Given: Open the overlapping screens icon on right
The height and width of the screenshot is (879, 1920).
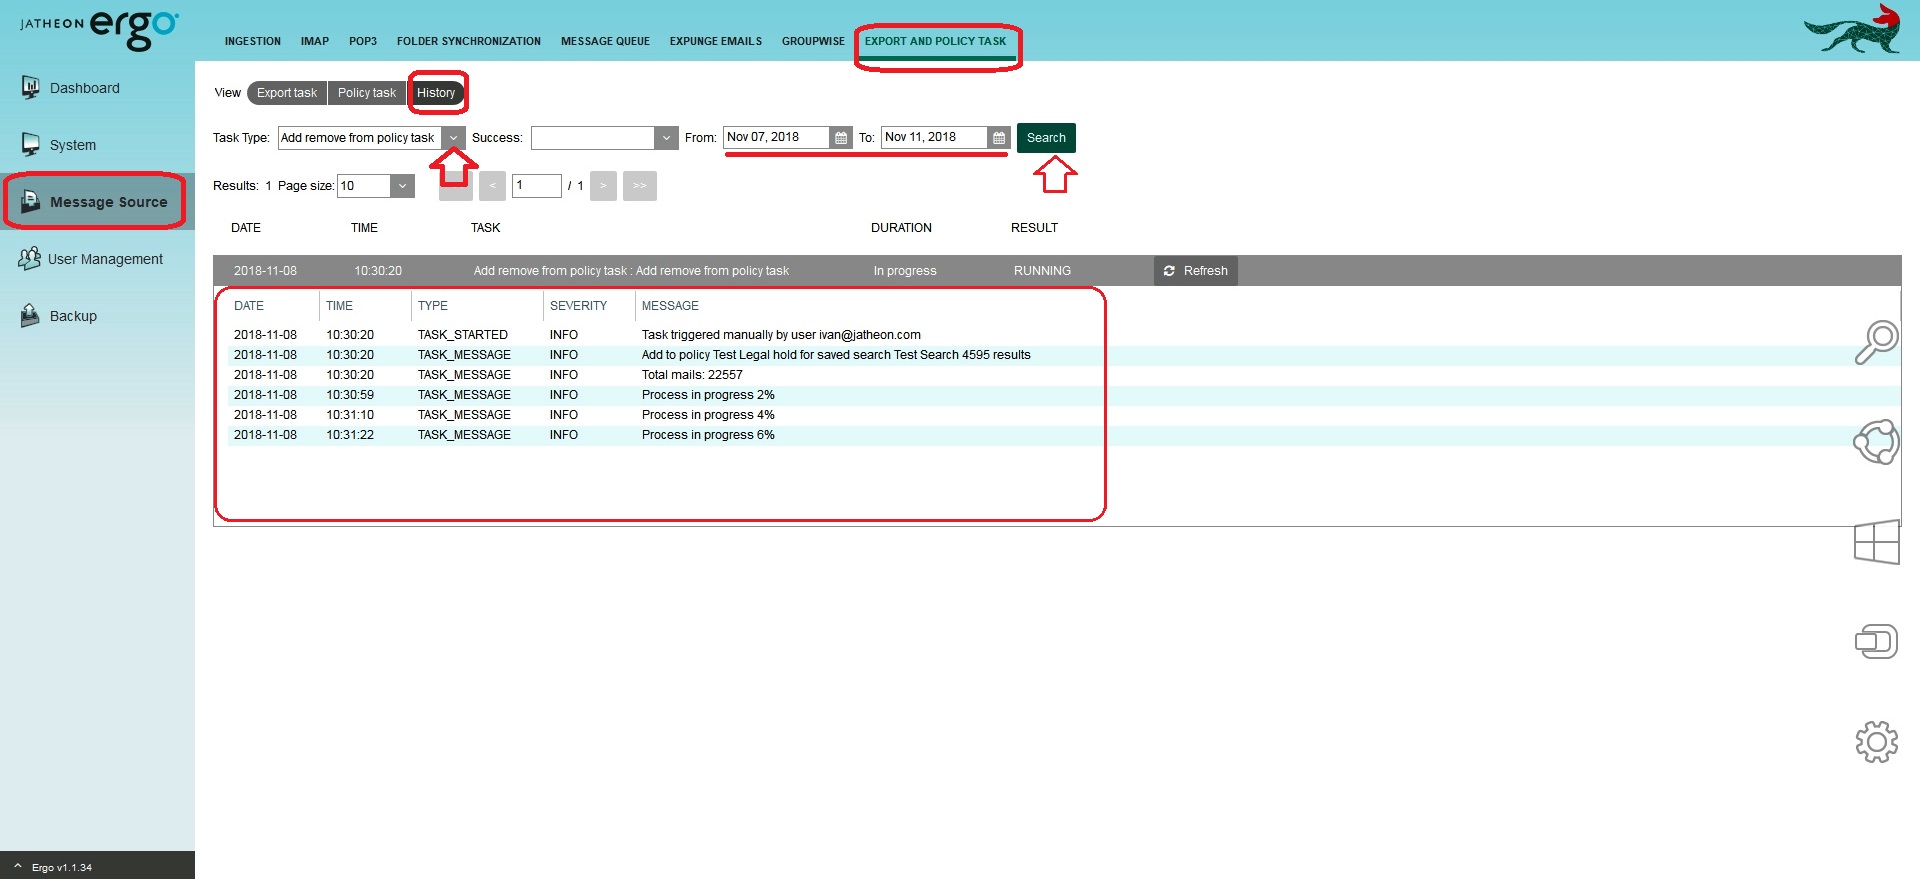Looking at the screenshot, I should click(1876, 641).
